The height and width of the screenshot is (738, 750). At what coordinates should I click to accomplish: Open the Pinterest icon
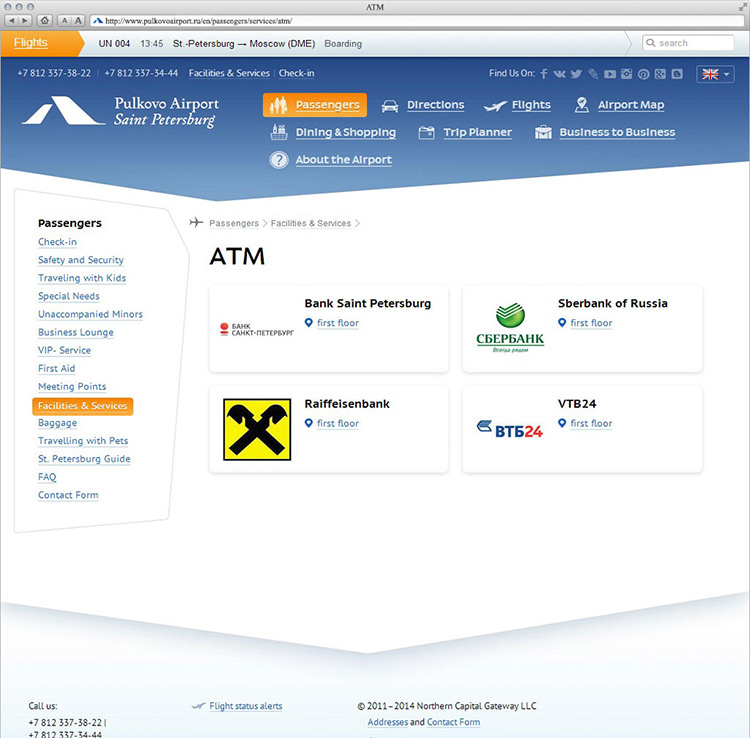pyautogui.click(x=643, y=74)
